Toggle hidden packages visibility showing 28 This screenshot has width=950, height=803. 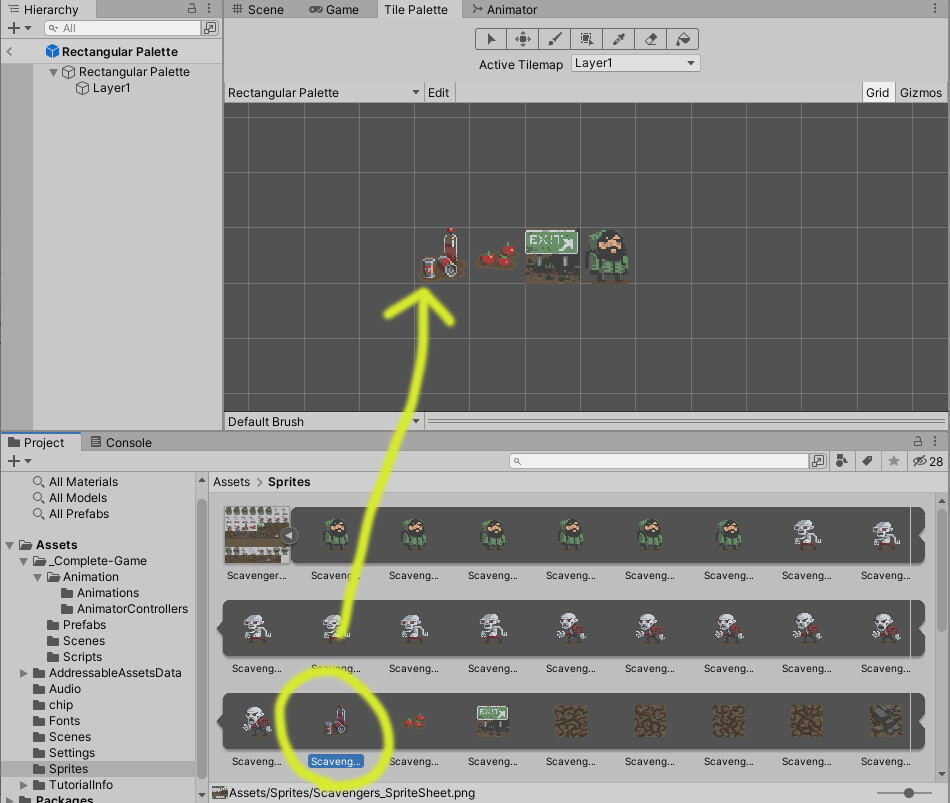coord(928,461)
